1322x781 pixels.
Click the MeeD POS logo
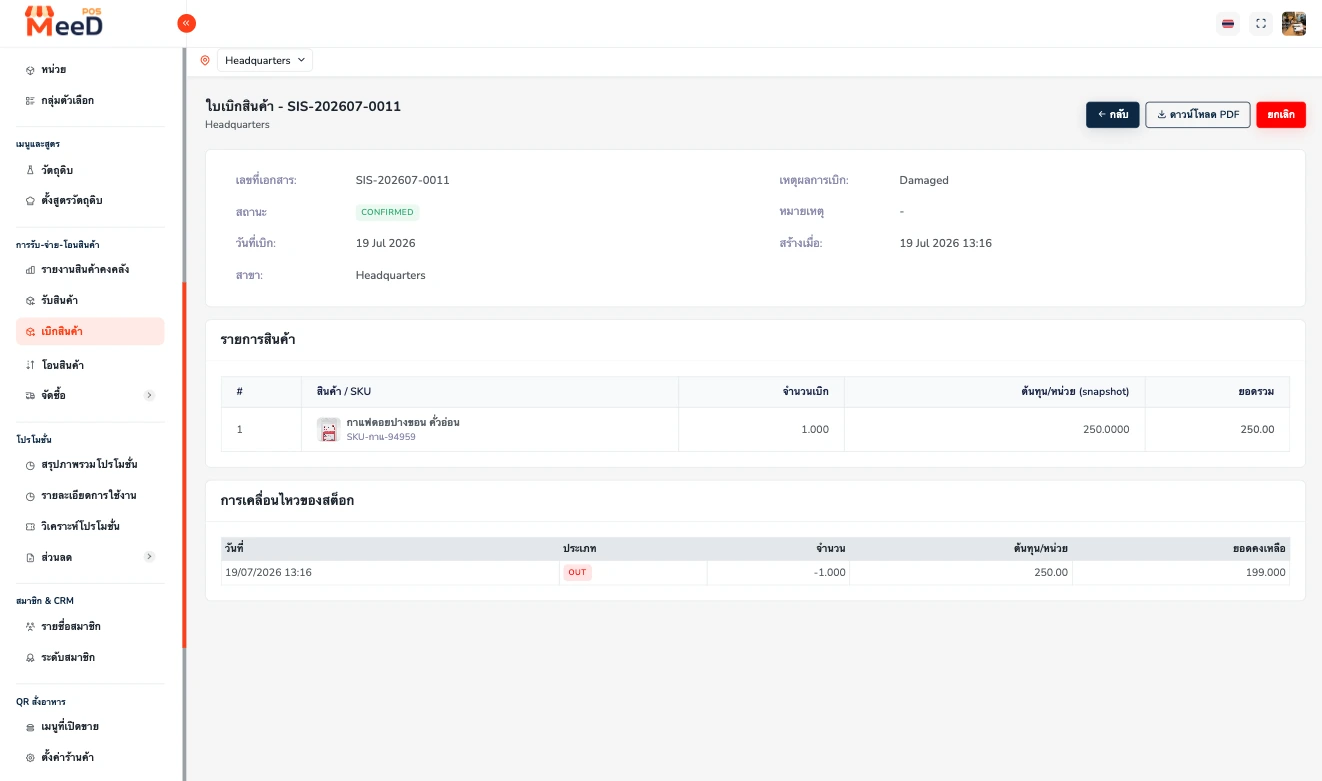(64, 21)
